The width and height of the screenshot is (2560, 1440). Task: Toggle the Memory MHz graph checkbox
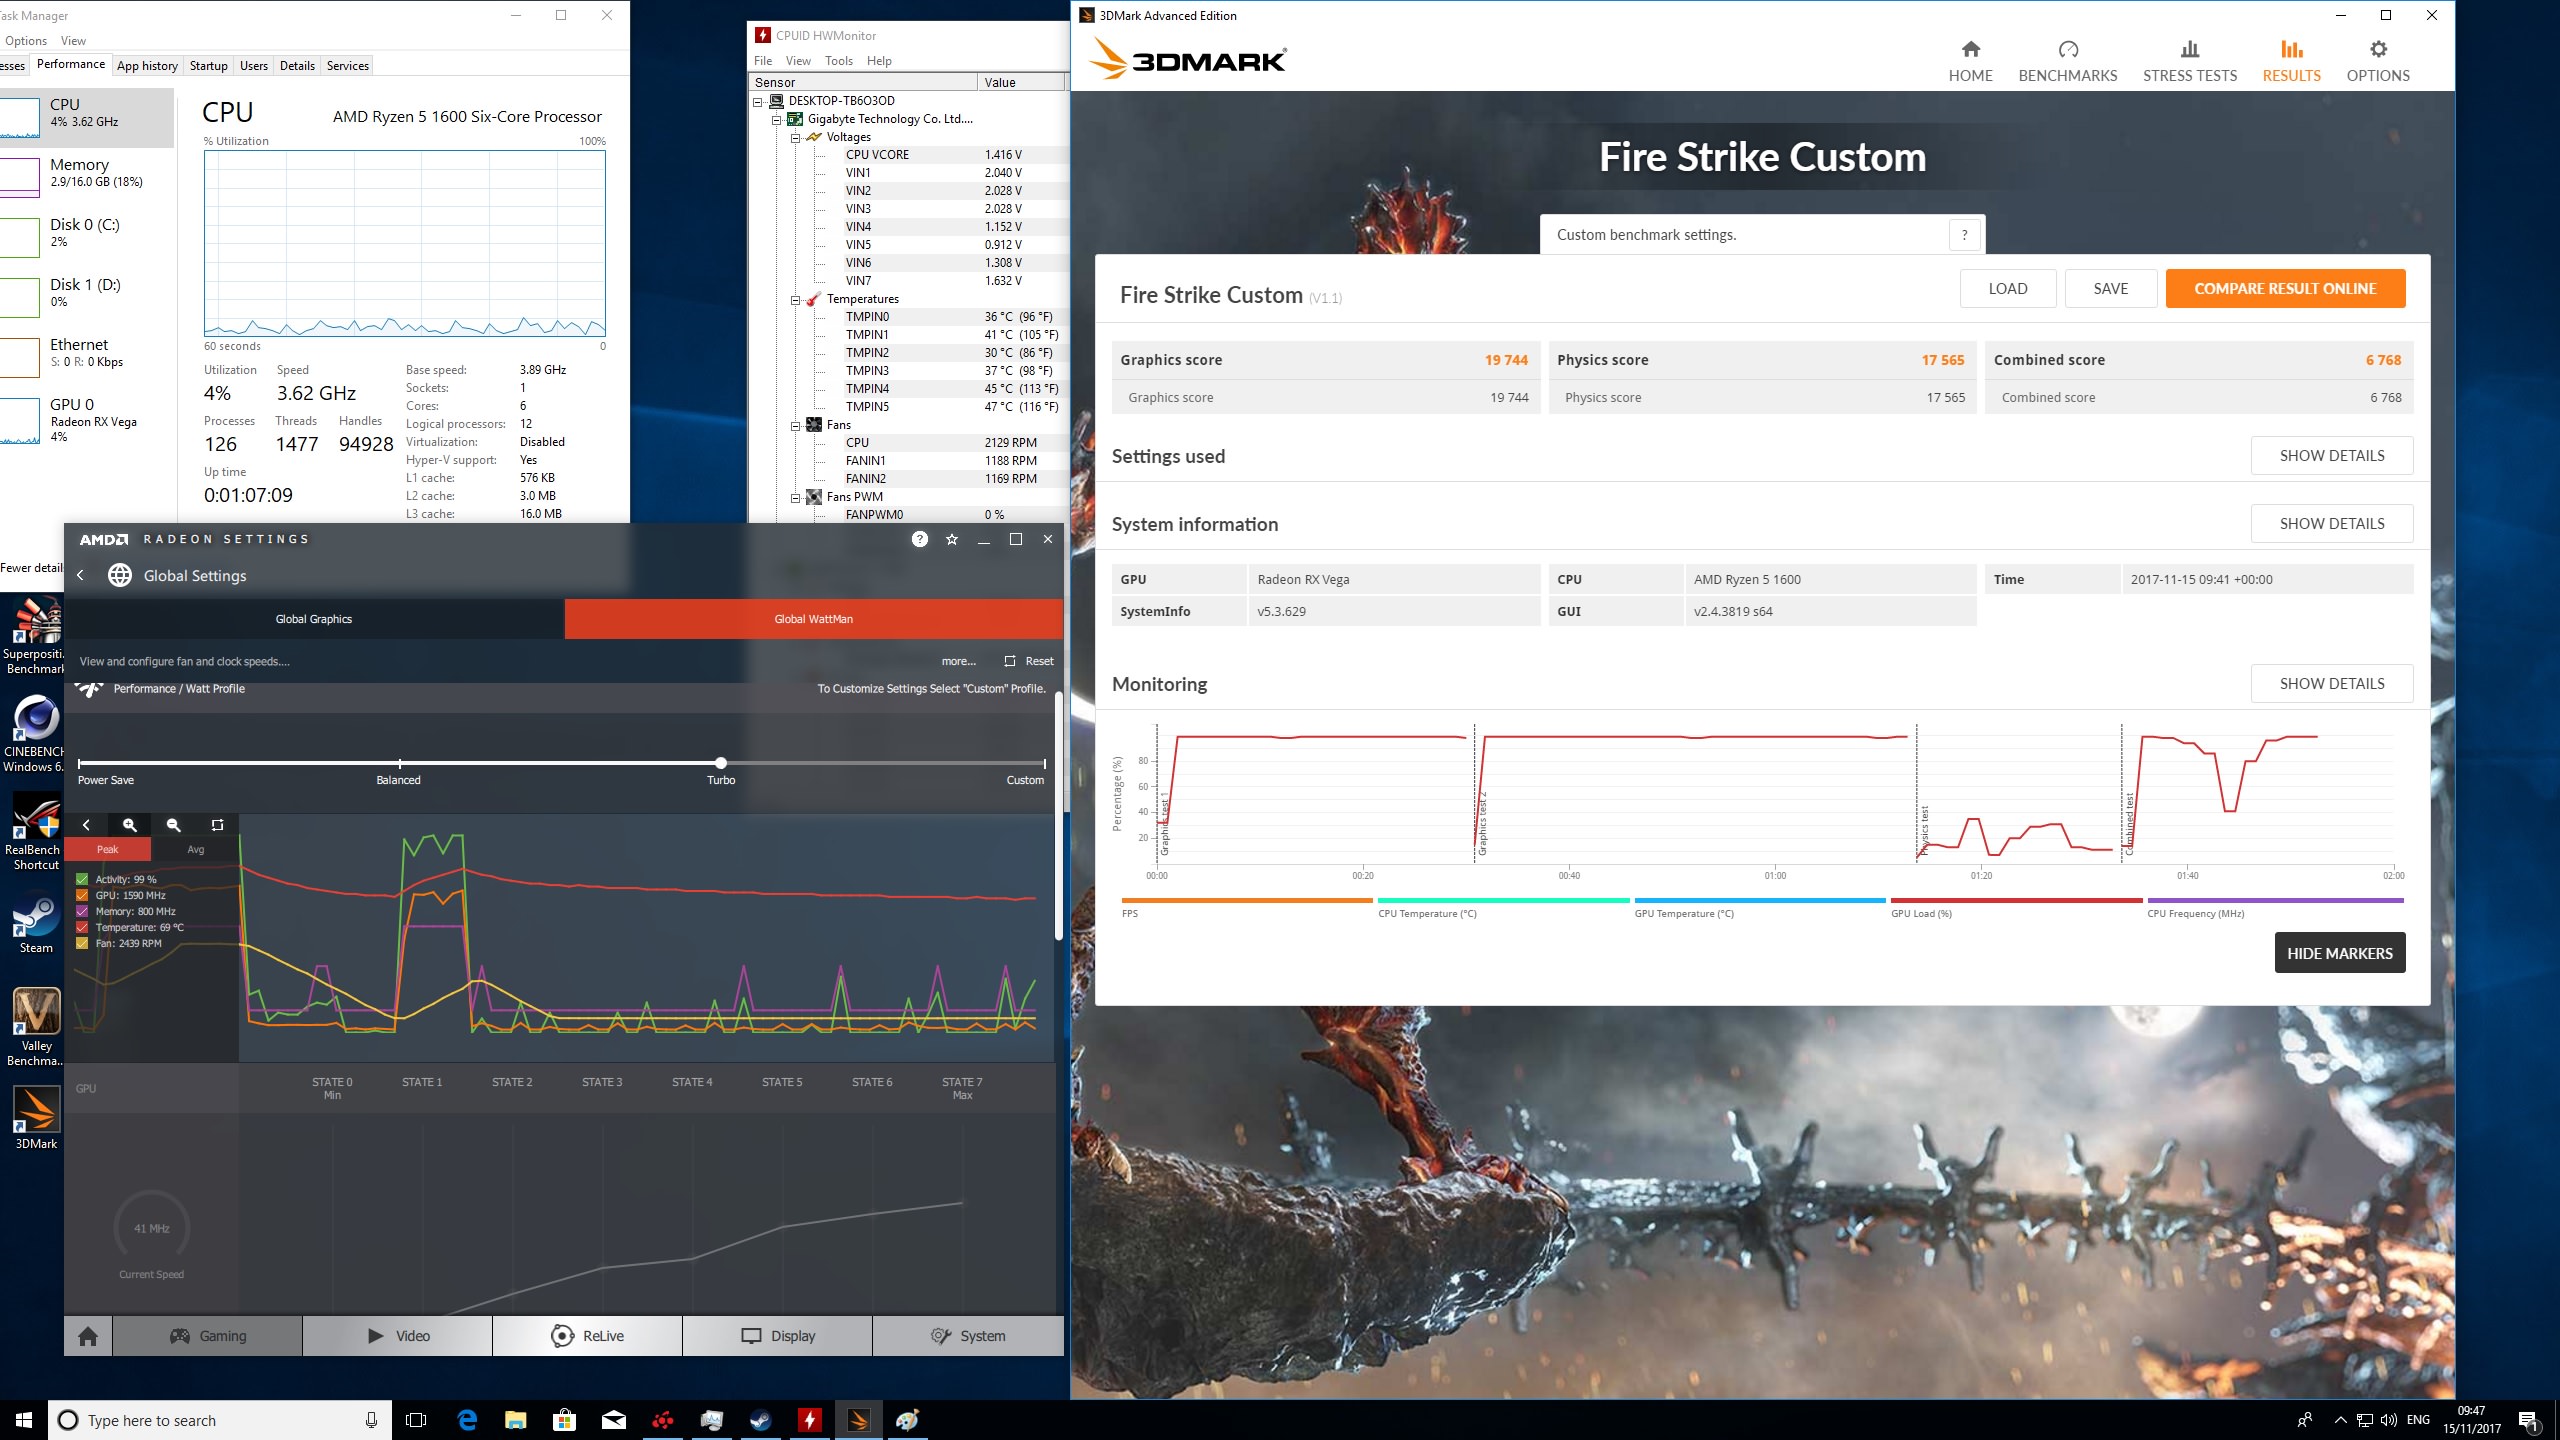click(x=82, y=912)
